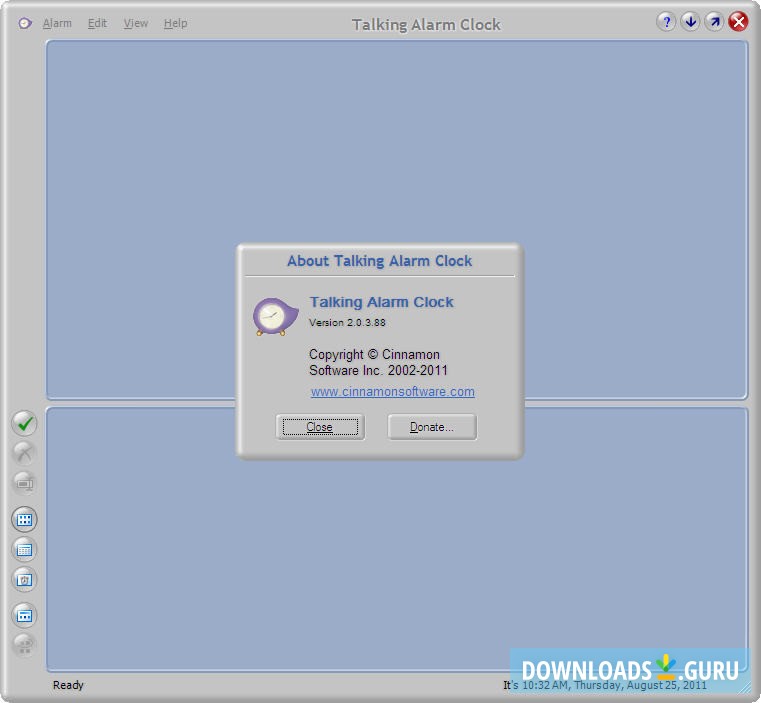Open the Edit menu
Viewport: 761px width, 703px height.
[x=97, y=23]
